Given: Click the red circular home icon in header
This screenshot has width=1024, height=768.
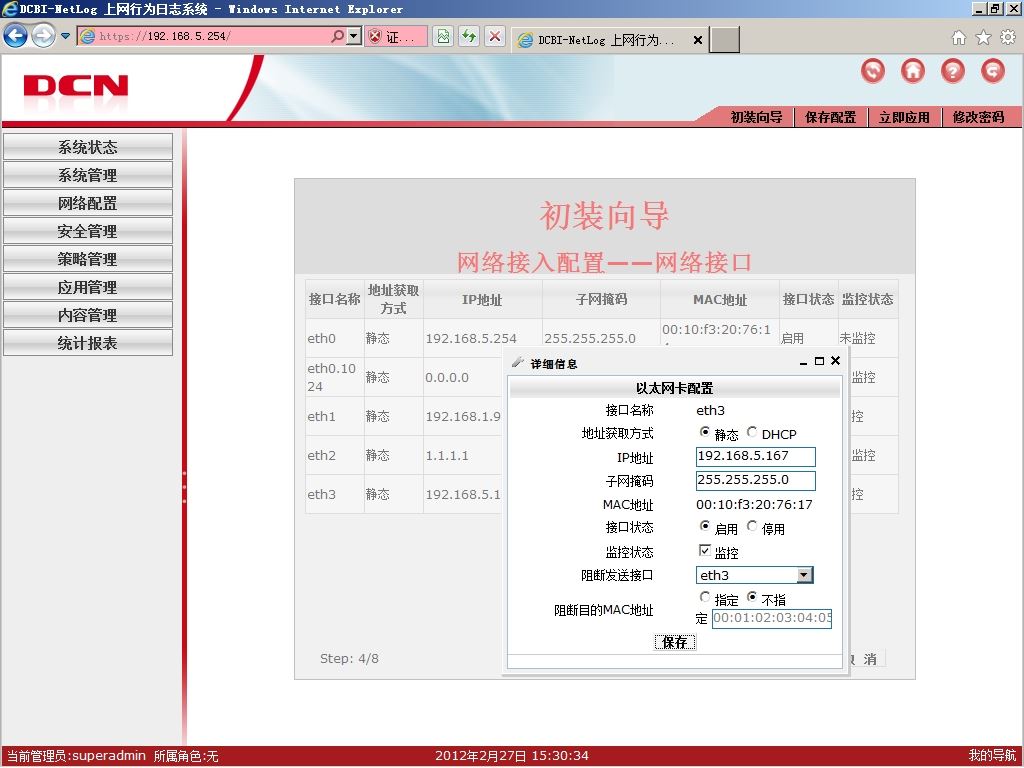Looking at the screenshot, I should point(913,71).
